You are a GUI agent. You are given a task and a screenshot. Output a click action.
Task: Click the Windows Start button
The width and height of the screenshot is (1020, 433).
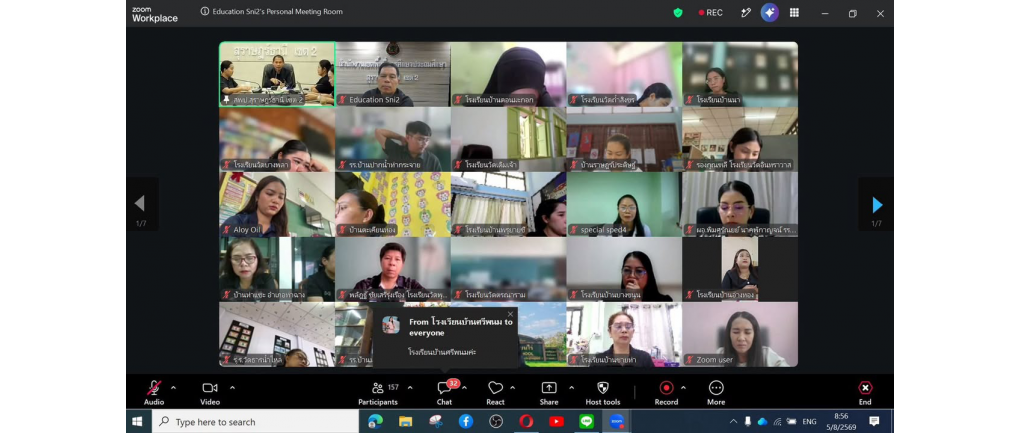[x=138, y=421]
